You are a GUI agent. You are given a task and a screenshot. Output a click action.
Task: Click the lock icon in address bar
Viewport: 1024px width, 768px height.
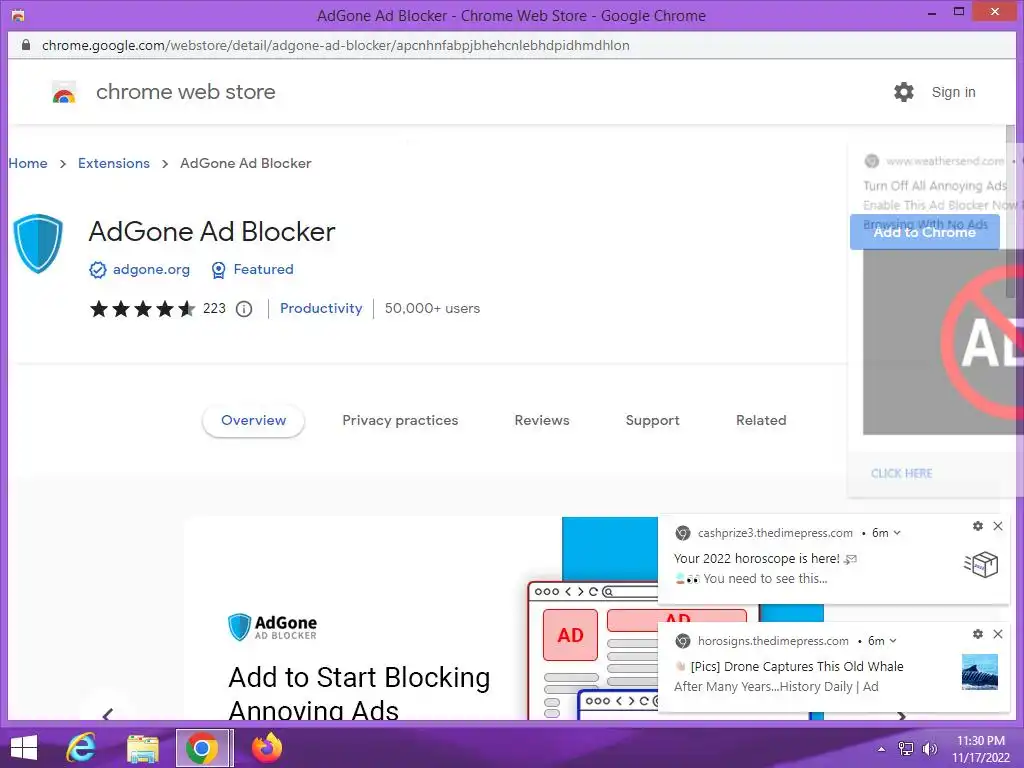coord(25,45)
